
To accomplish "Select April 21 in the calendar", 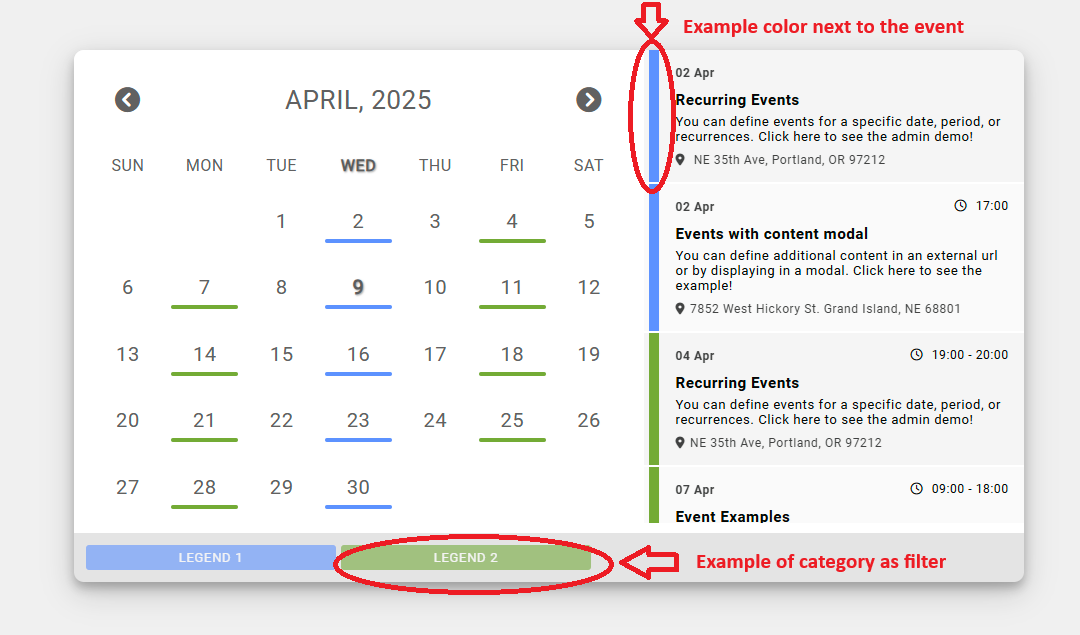I will coord(204,421).
